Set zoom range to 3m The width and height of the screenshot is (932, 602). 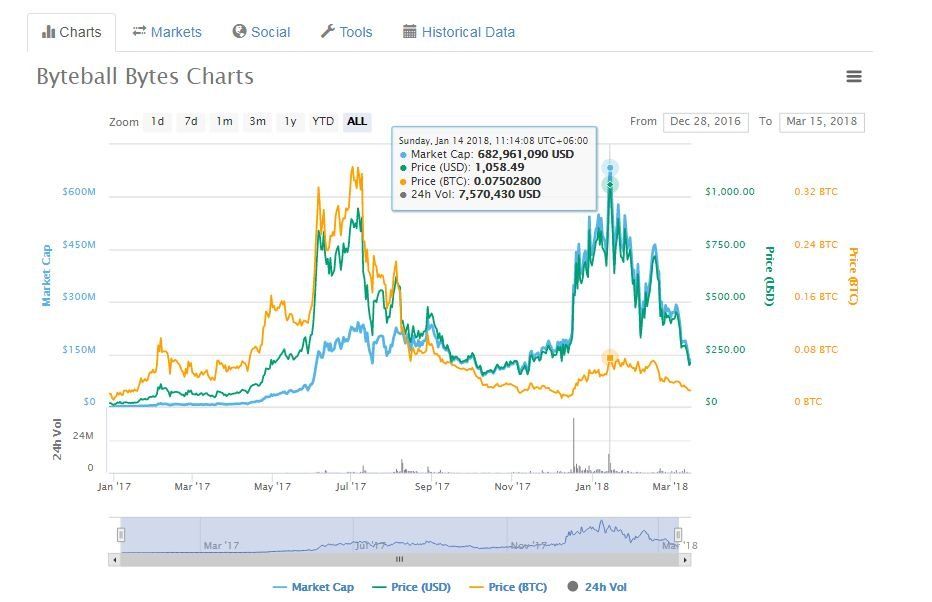257,122
